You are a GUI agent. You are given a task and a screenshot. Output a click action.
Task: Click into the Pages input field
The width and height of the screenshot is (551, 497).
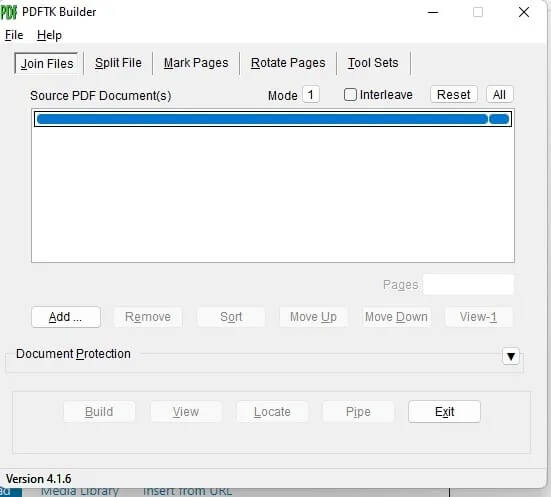tap(468, 284)
